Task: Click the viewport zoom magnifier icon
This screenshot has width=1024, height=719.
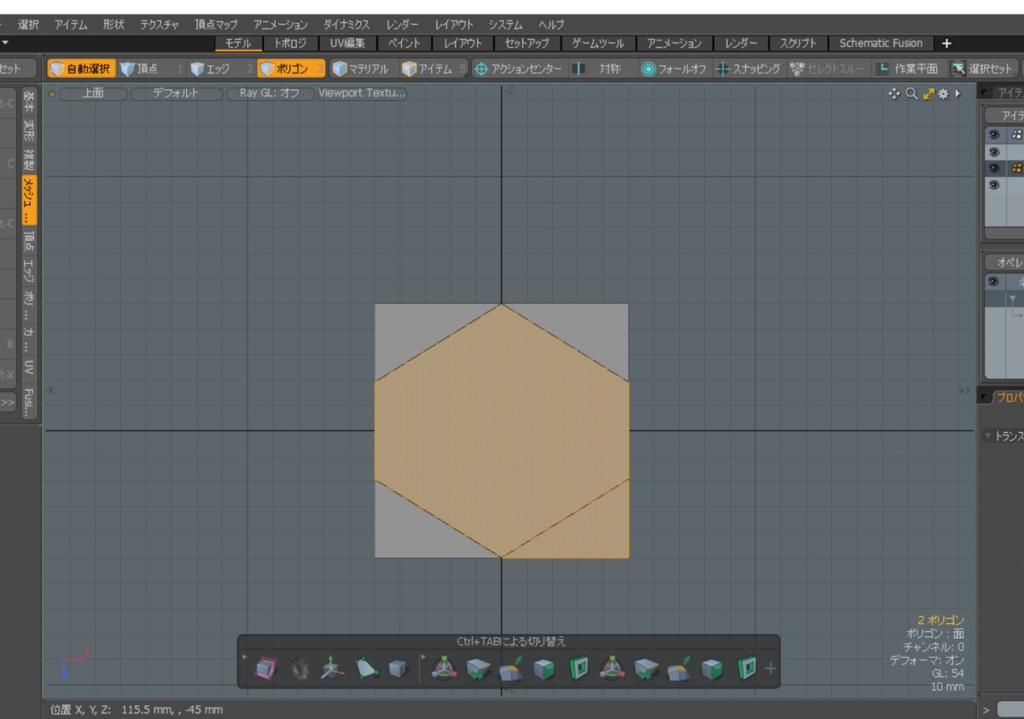Action: [912, 93]
